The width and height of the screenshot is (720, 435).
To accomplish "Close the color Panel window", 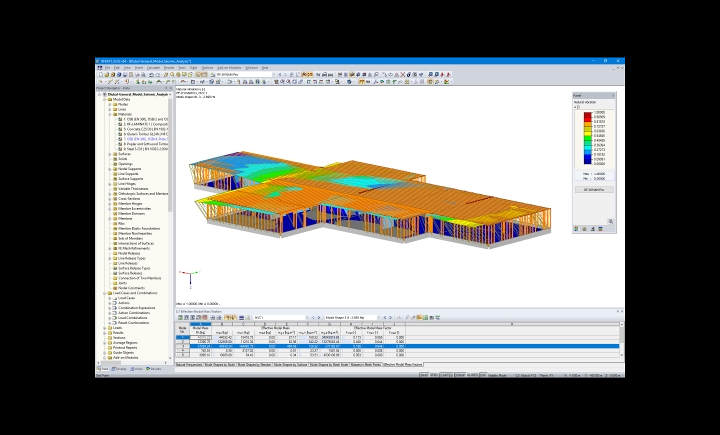I will point(613,96).
